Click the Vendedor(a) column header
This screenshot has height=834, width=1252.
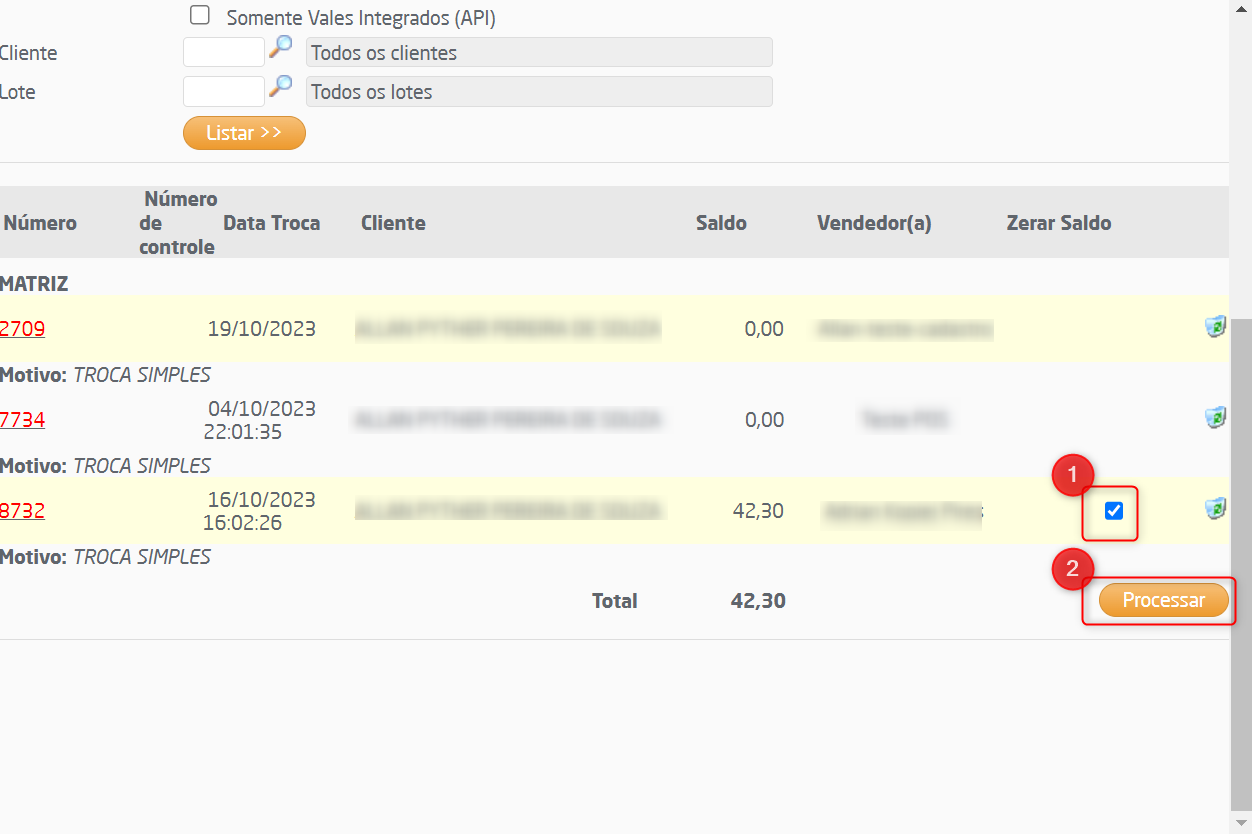click(874, 223)
